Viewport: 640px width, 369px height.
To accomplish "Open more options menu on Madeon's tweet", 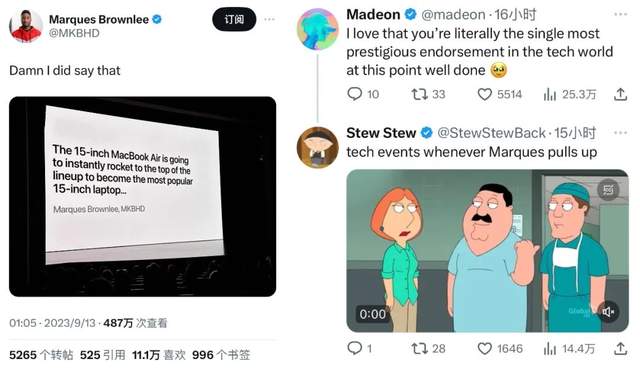I will [620, 14].
